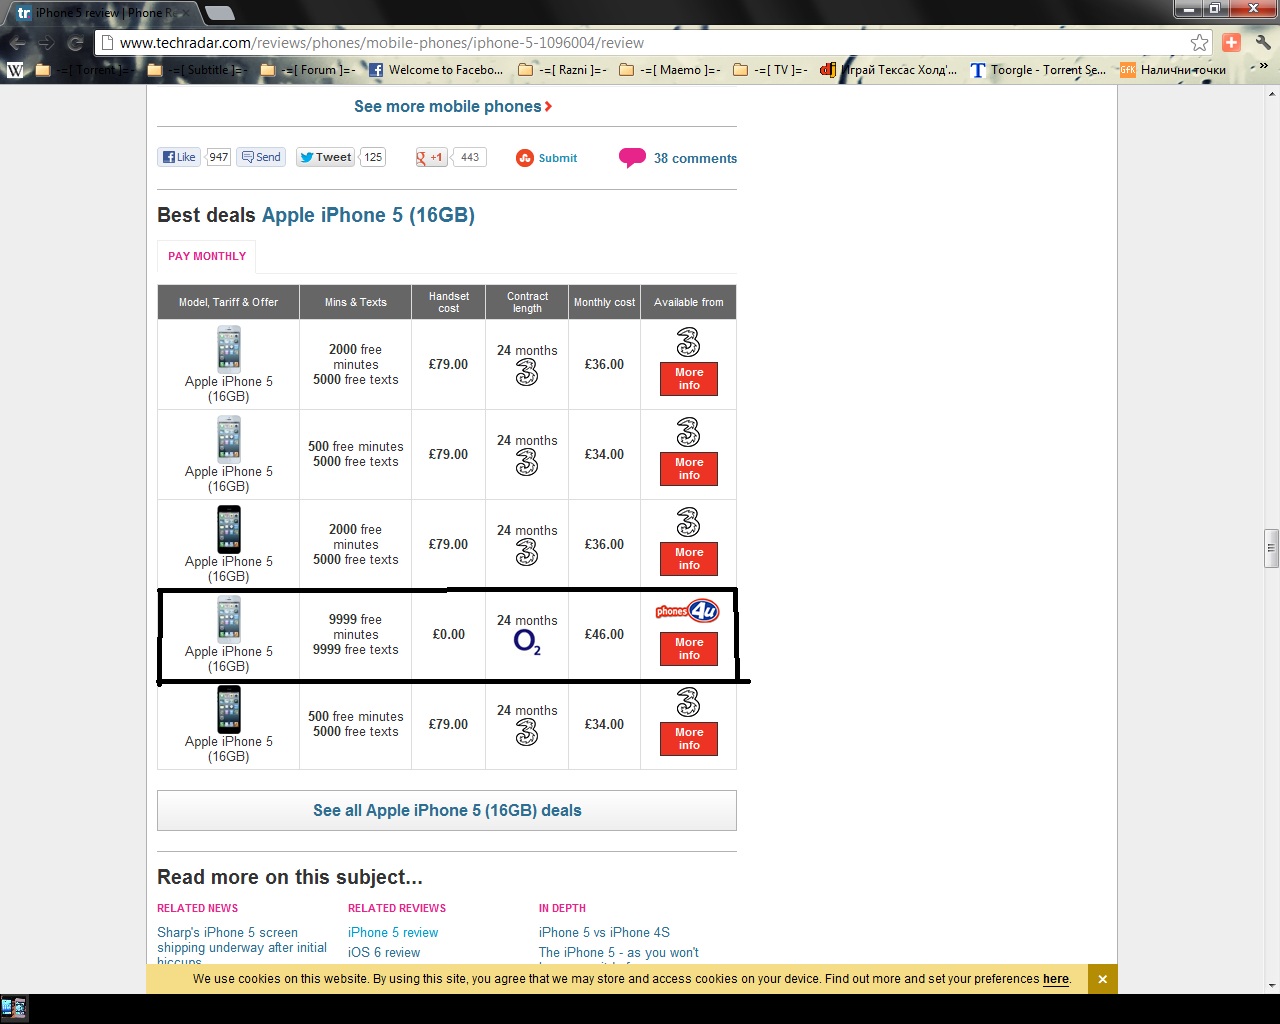Click the 'Contract length' column header
This screenshot has height=1024, width=1280.
point(527,302)
